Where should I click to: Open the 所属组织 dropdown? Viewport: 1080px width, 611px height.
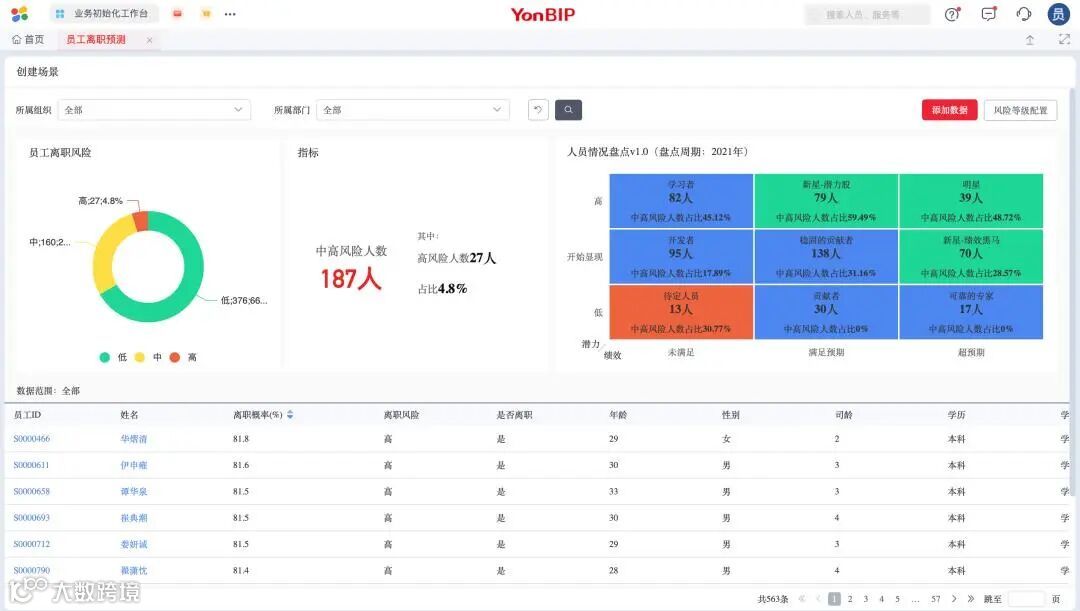[x=154, y=110]
